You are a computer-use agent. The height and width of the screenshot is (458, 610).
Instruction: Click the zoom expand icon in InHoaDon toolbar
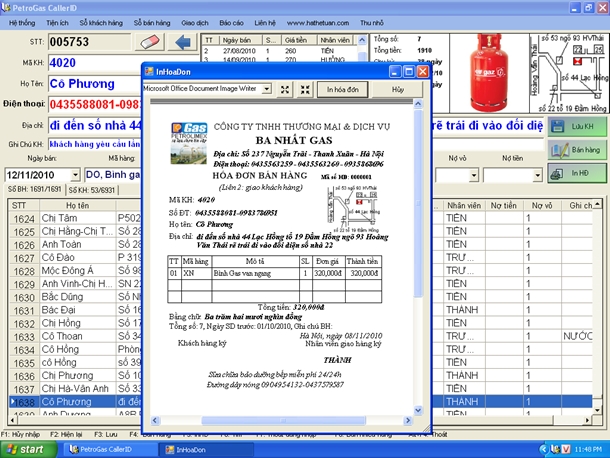coord(285,89)
